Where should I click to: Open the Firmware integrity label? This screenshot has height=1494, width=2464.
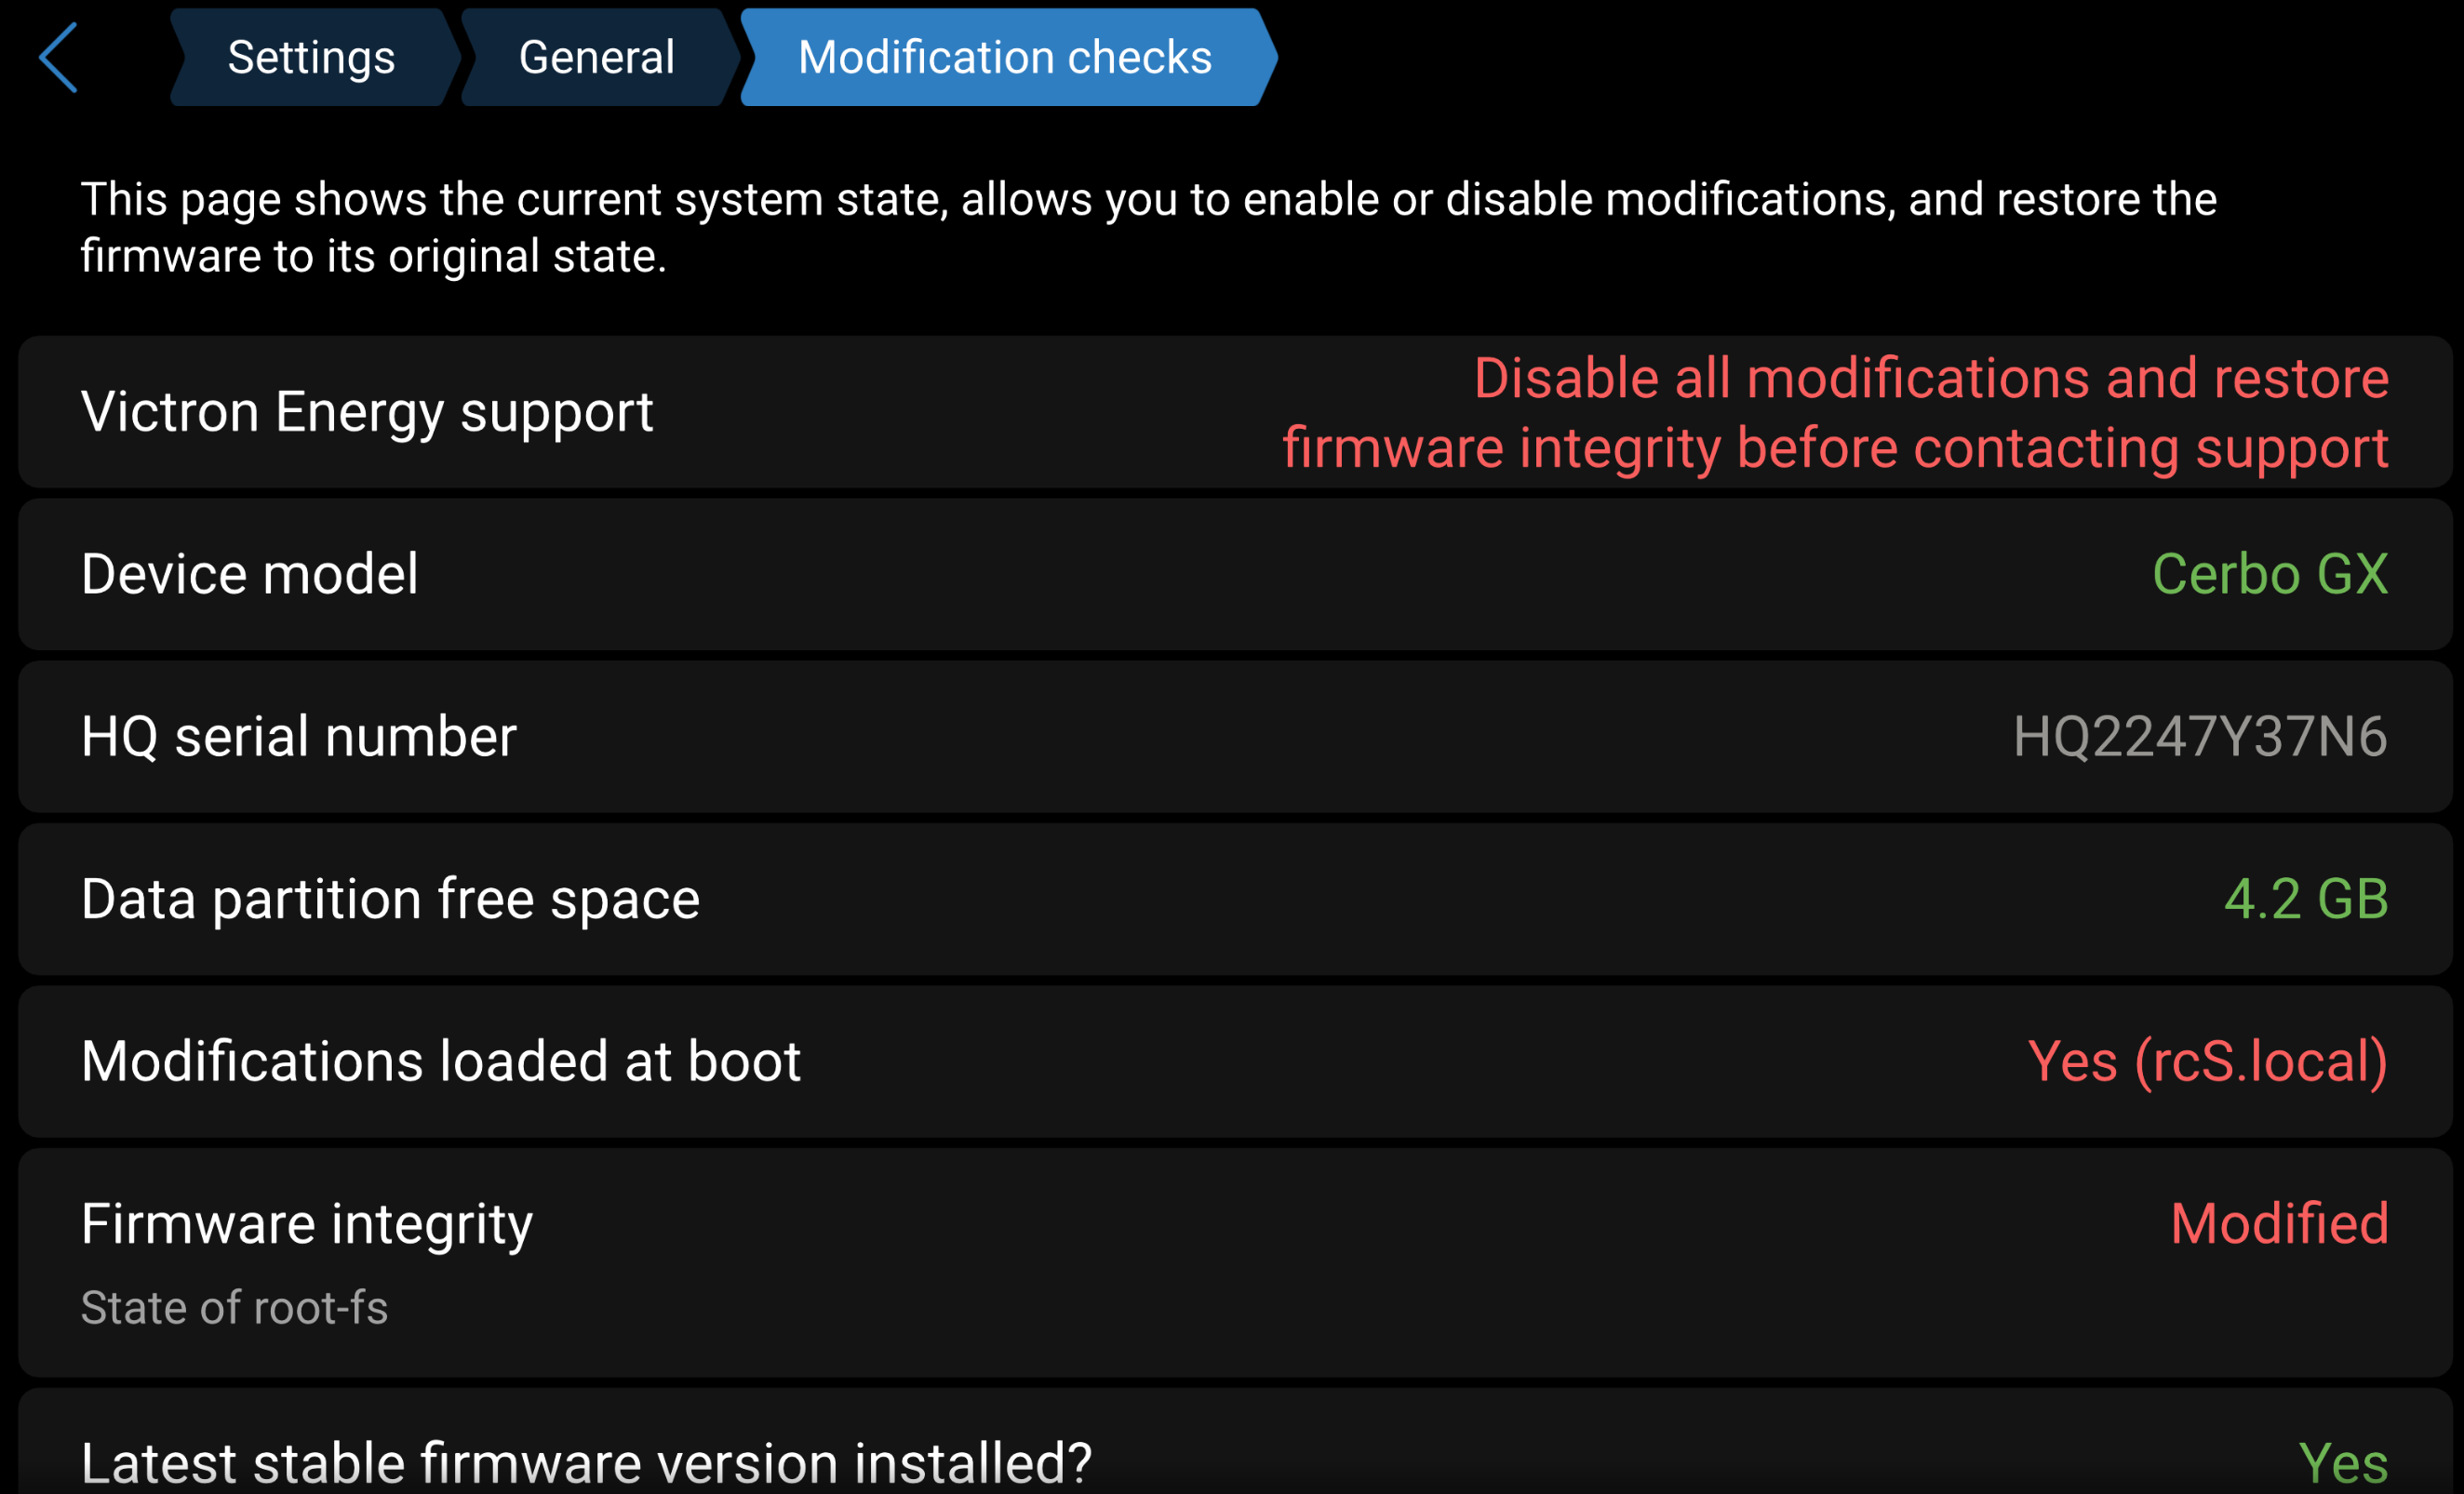(307, 1224)
